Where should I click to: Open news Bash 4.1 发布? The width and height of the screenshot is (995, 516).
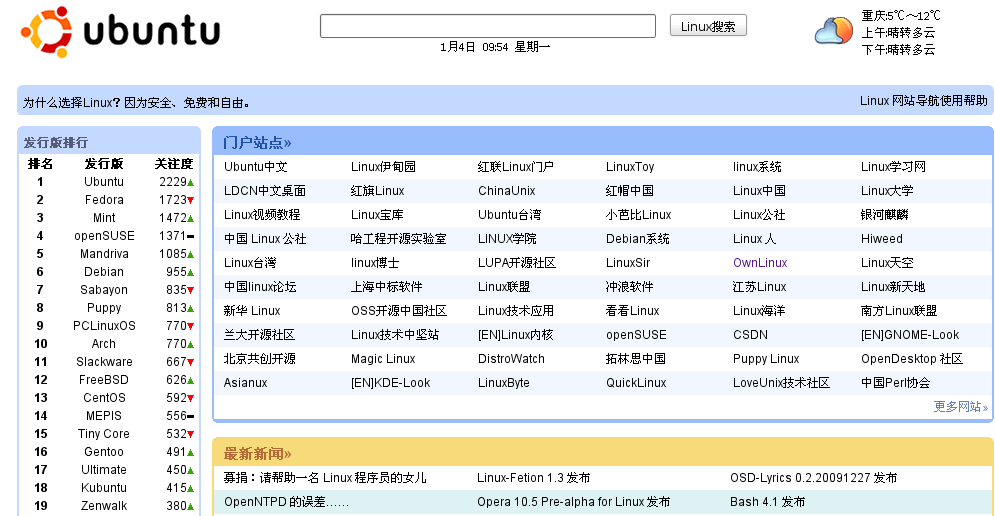tap(768, 501)
